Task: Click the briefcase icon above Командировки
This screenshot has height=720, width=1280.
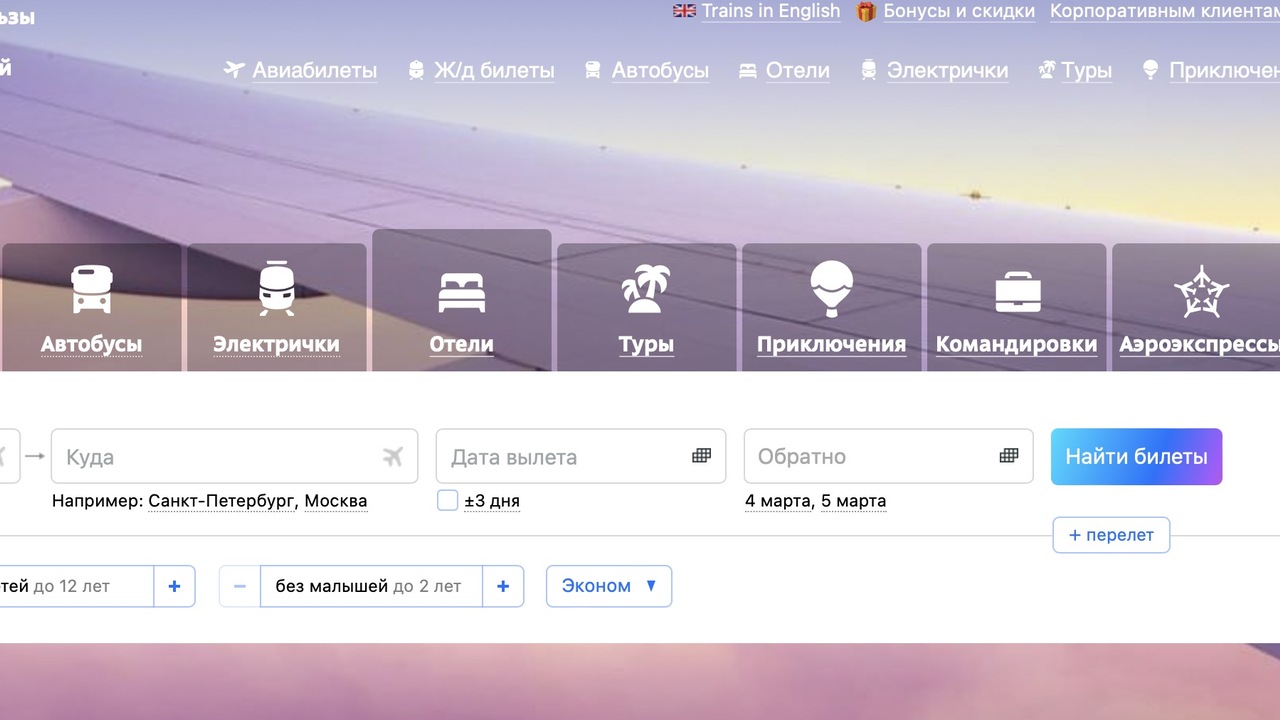Action: (1017, 291)
